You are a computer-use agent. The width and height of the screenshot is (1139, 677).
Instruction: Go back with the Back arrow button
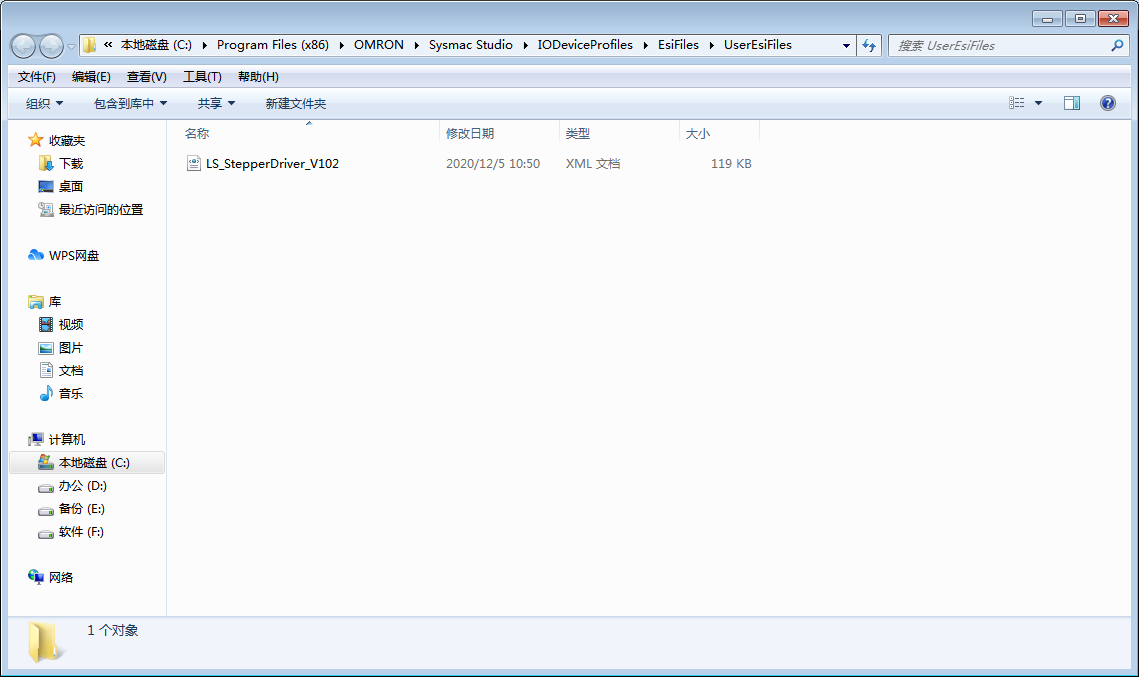tap(23, 46)
